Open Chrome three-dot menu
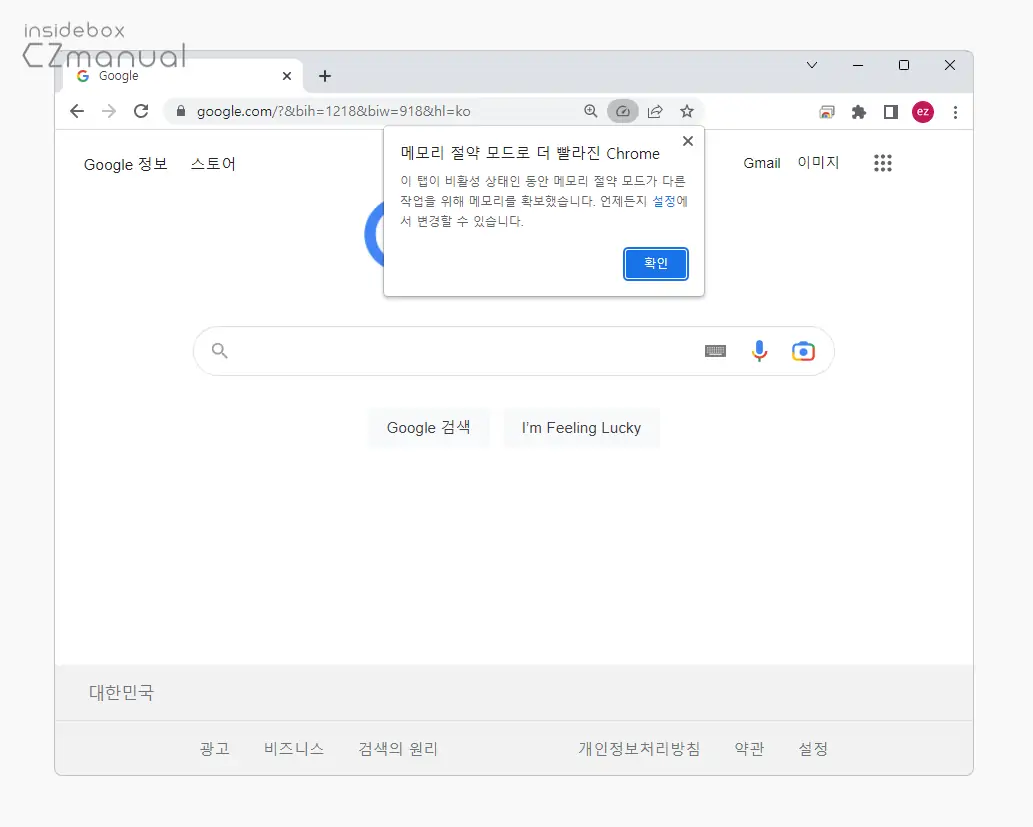The width and height of the screenshot is (1033, 827). click(x=955, y=112)
